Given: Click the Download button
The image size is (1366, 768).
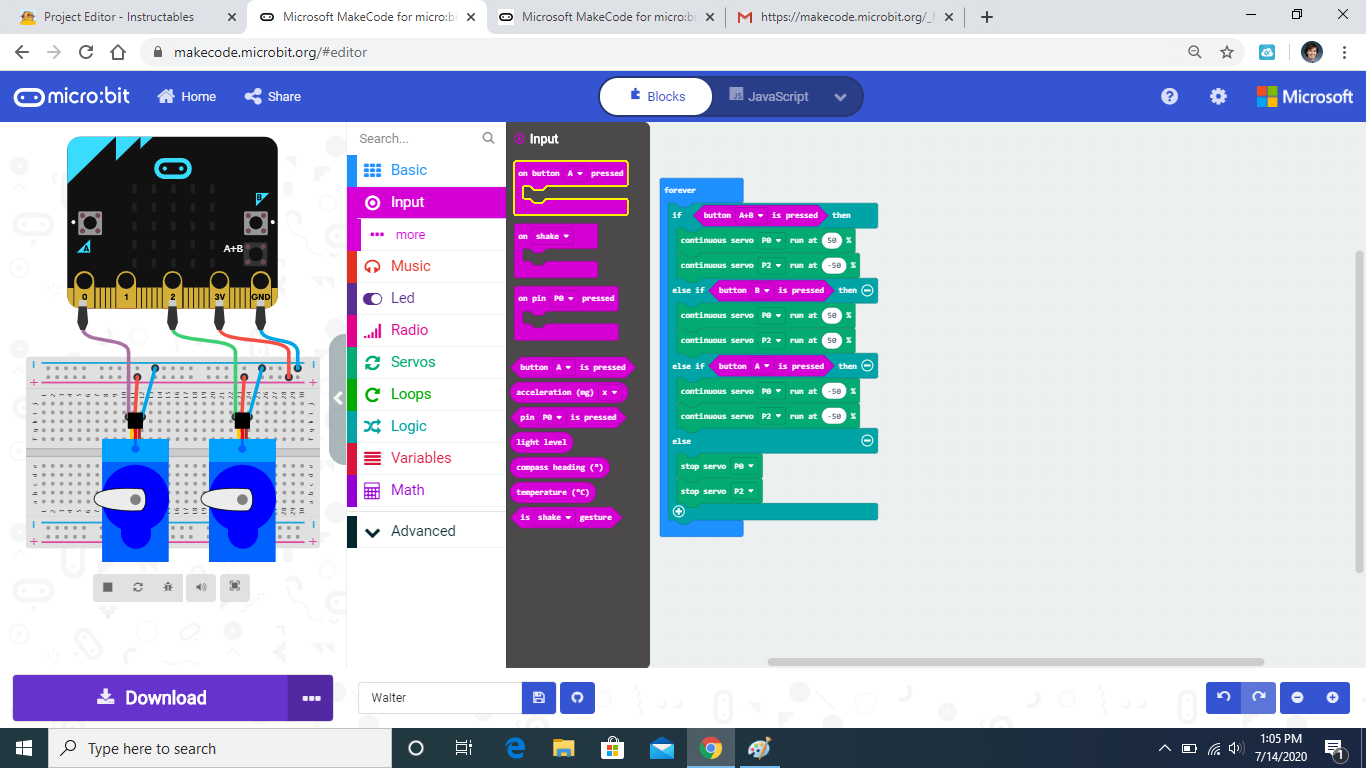Looking at the screenshot, I should 151,698.
